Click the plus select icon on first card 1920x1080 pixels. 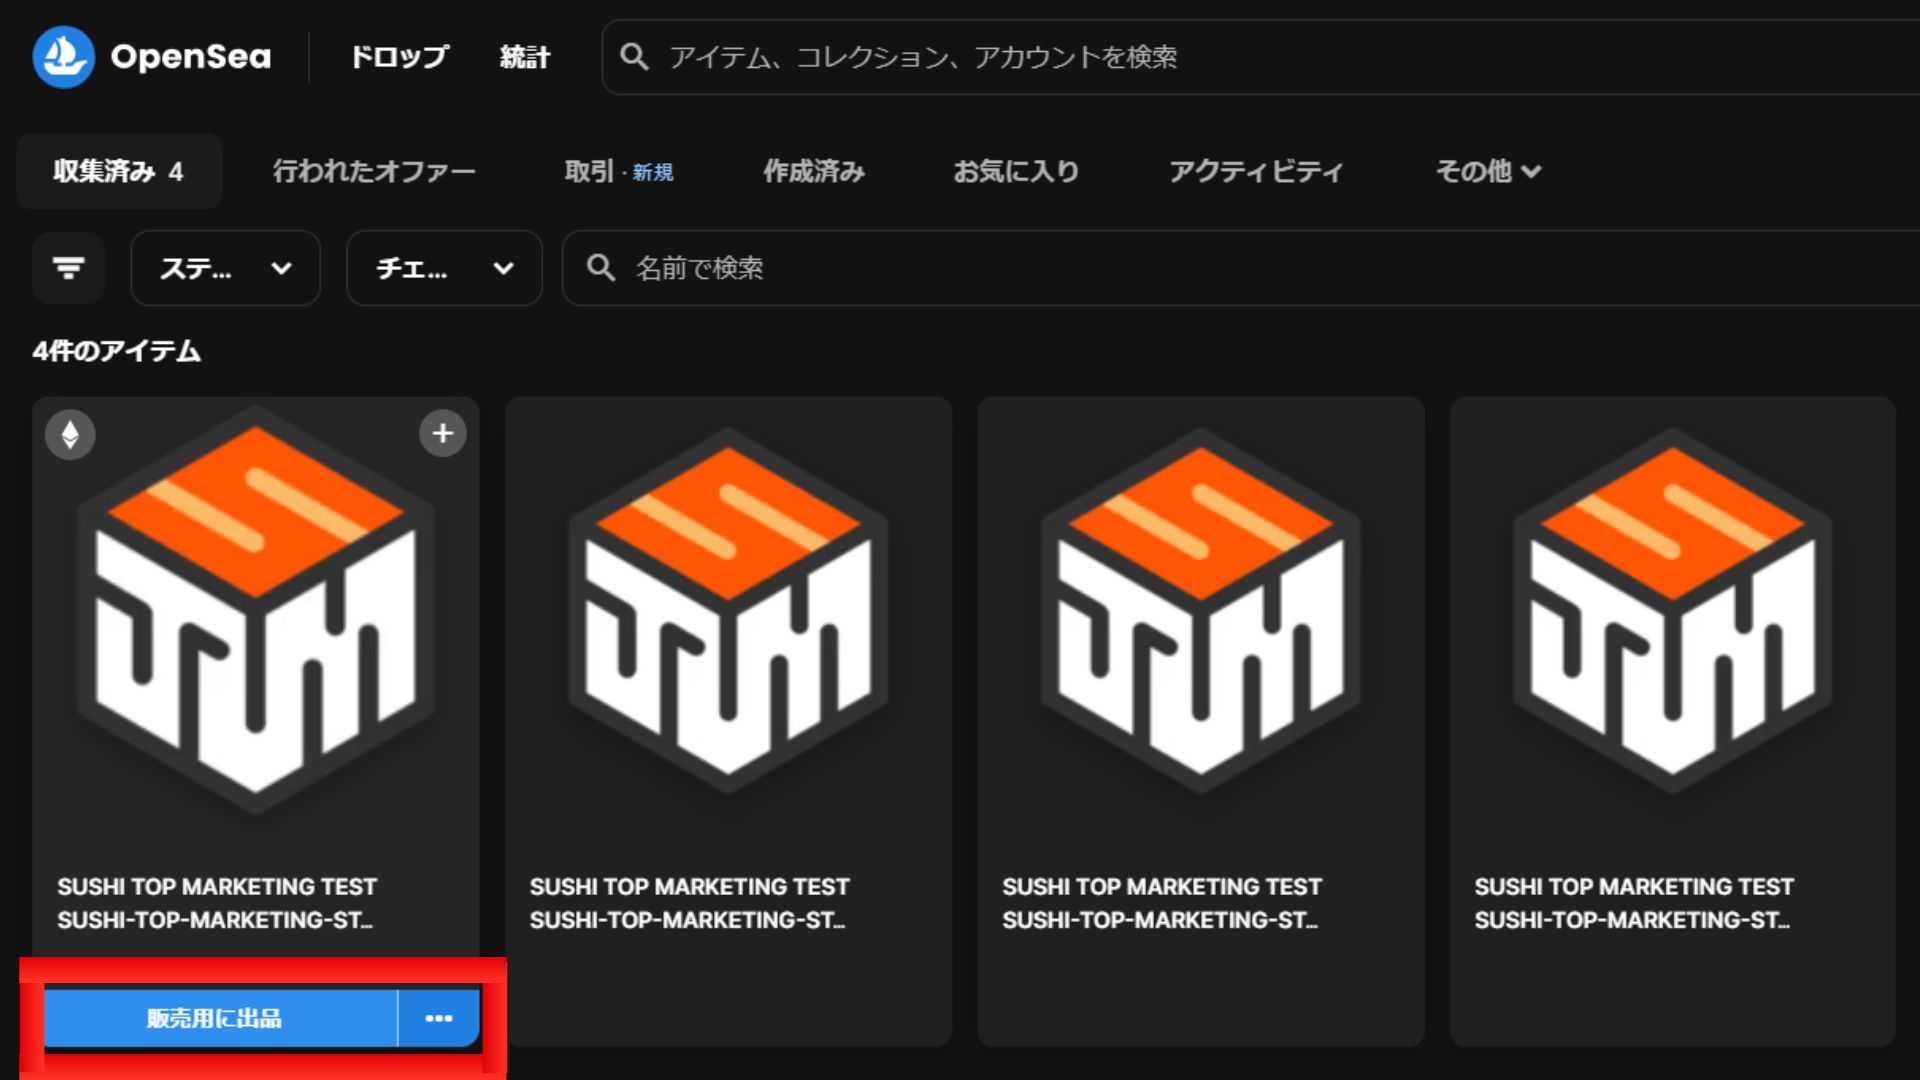click(x=443, y=433)
